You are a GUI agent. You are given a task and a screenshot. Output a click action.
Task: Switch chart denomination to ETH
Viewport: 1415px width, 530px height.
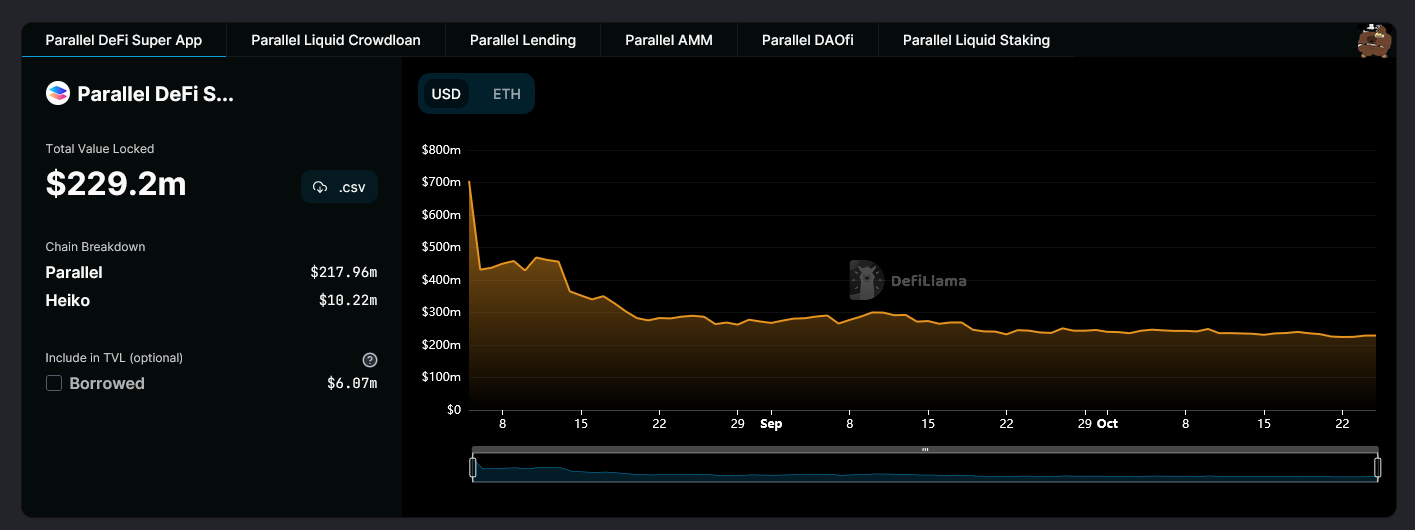pyautogui.click(x=506, y=94)
